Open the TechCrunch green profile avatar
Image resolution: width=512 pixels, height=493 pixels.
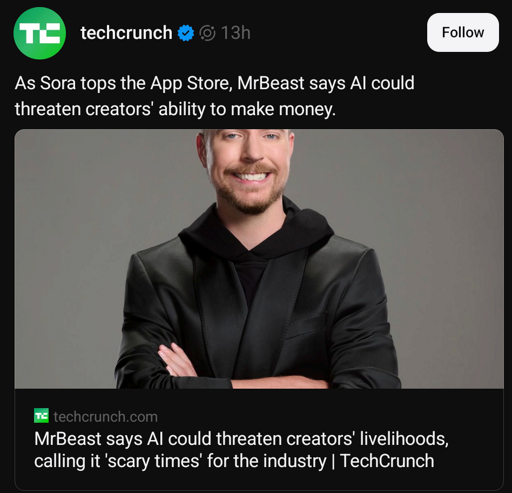pos(40,33)
